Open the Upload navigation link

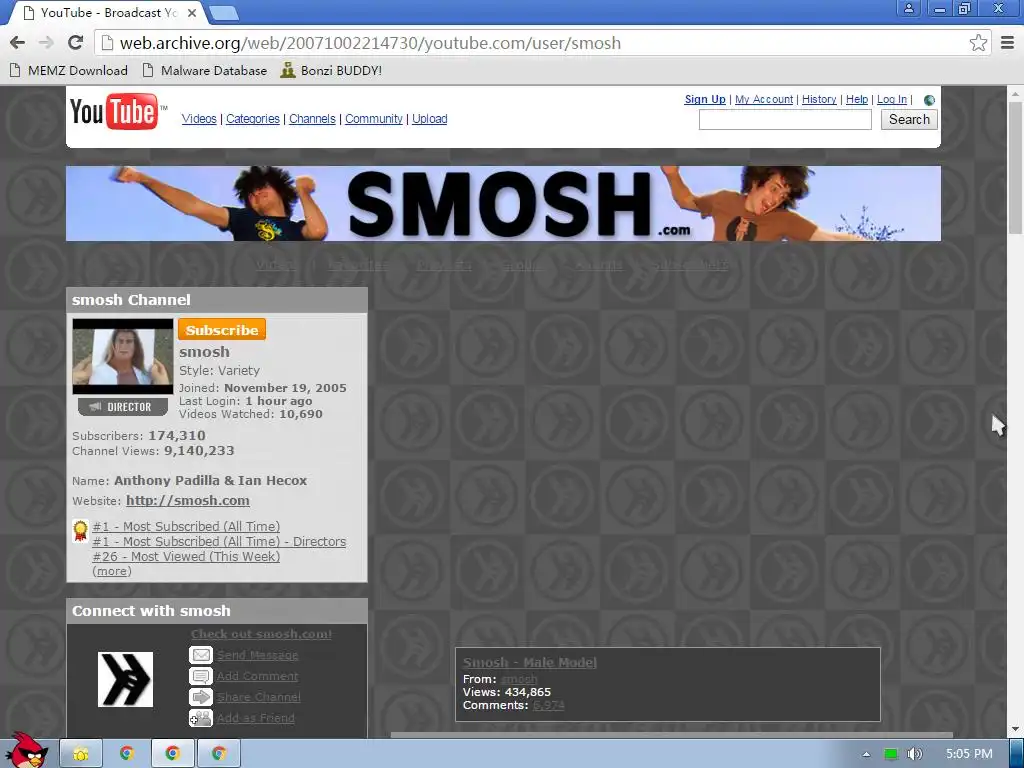430,119
